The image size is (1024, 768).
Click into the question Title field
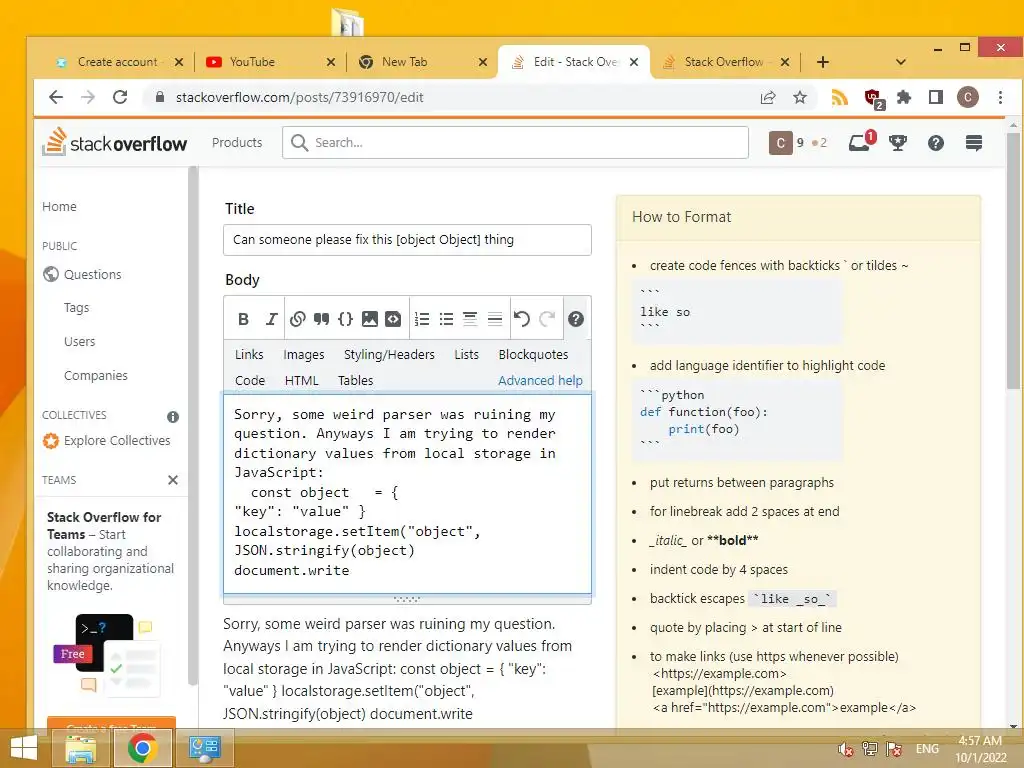[407, 240]
